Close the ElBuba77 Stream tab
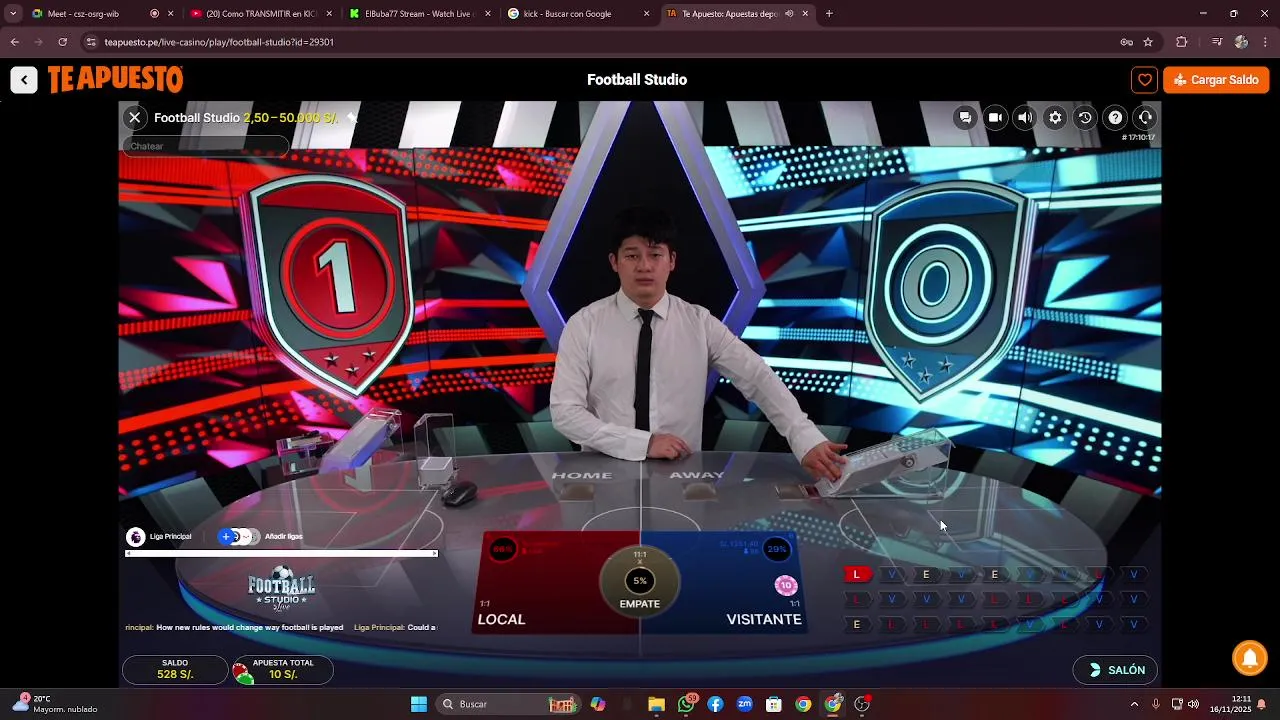The width and height of the screenshot is (1280, 720). (x=487, y=14)
